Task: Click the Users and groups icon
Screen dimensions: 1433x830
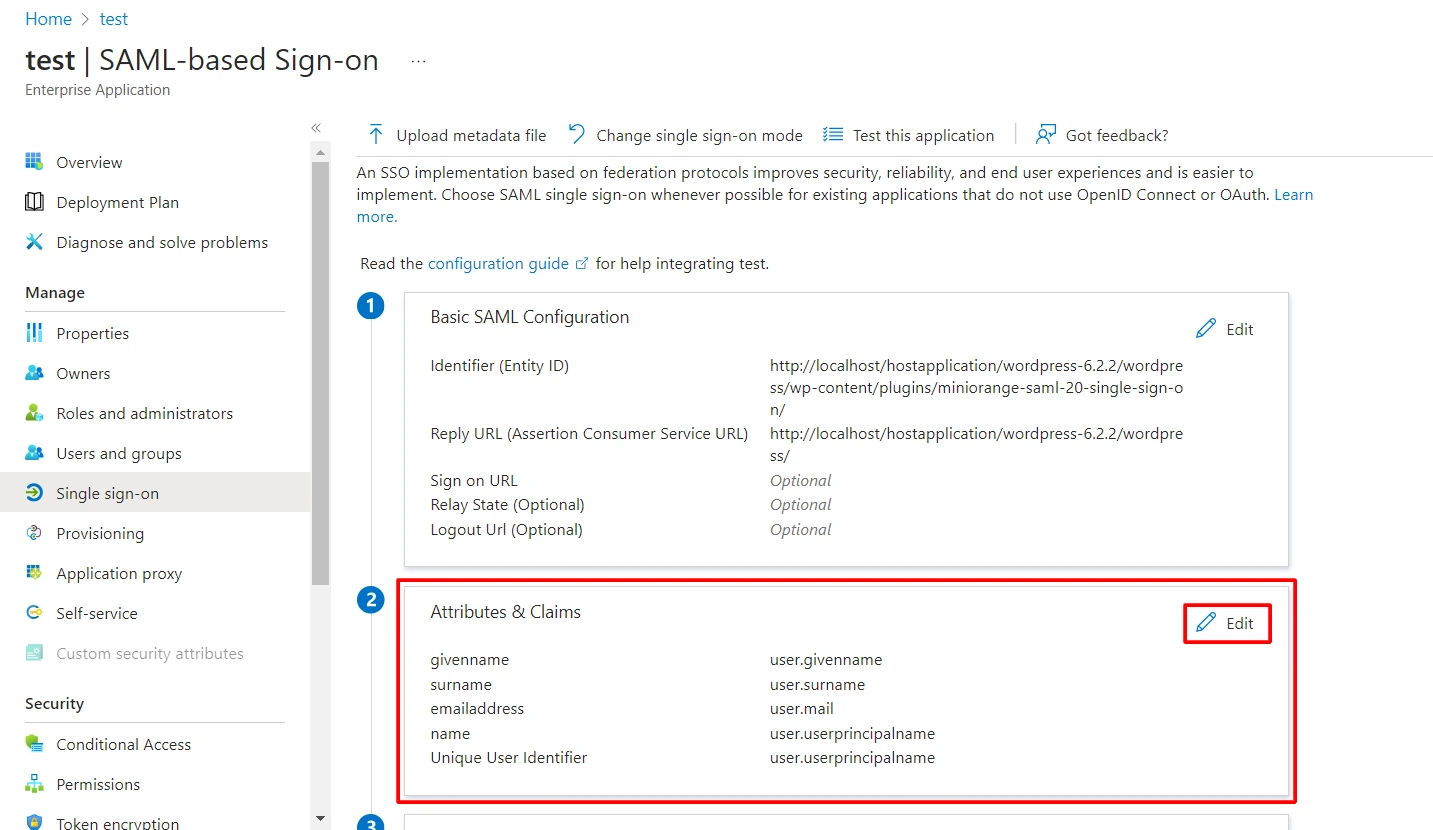Action: (x=35, y=453)
